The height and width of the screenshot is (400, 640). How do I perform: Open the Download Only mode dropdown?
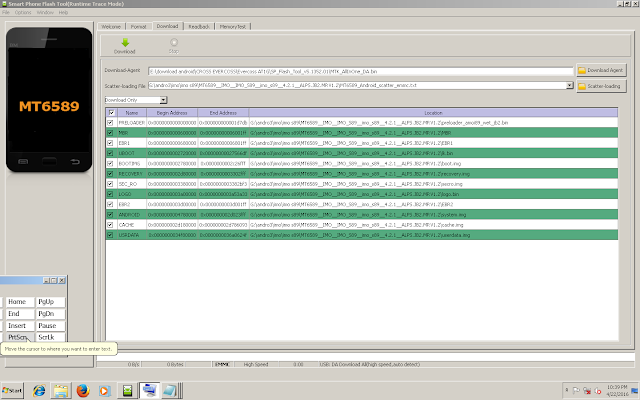[x=163, y=100]
